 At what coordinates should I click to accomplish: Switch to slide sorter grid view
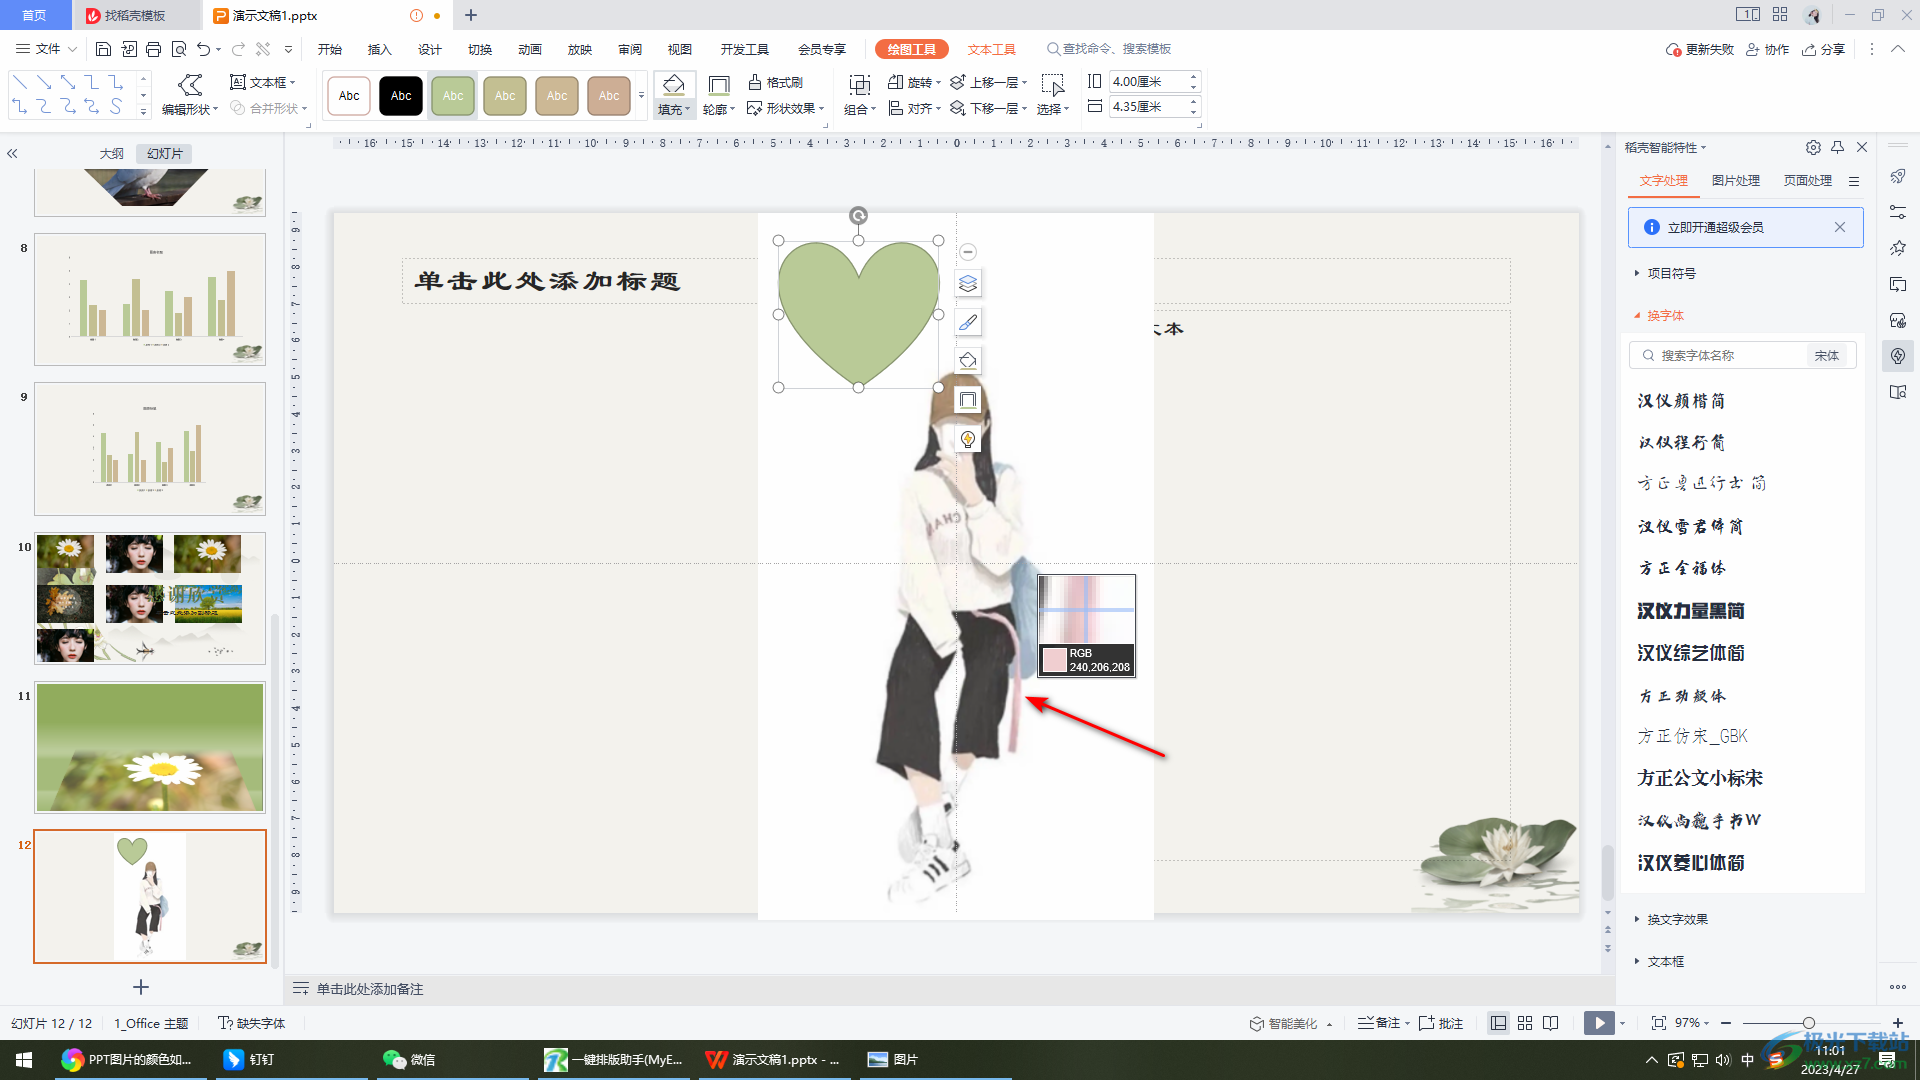coord(1525,1023)
